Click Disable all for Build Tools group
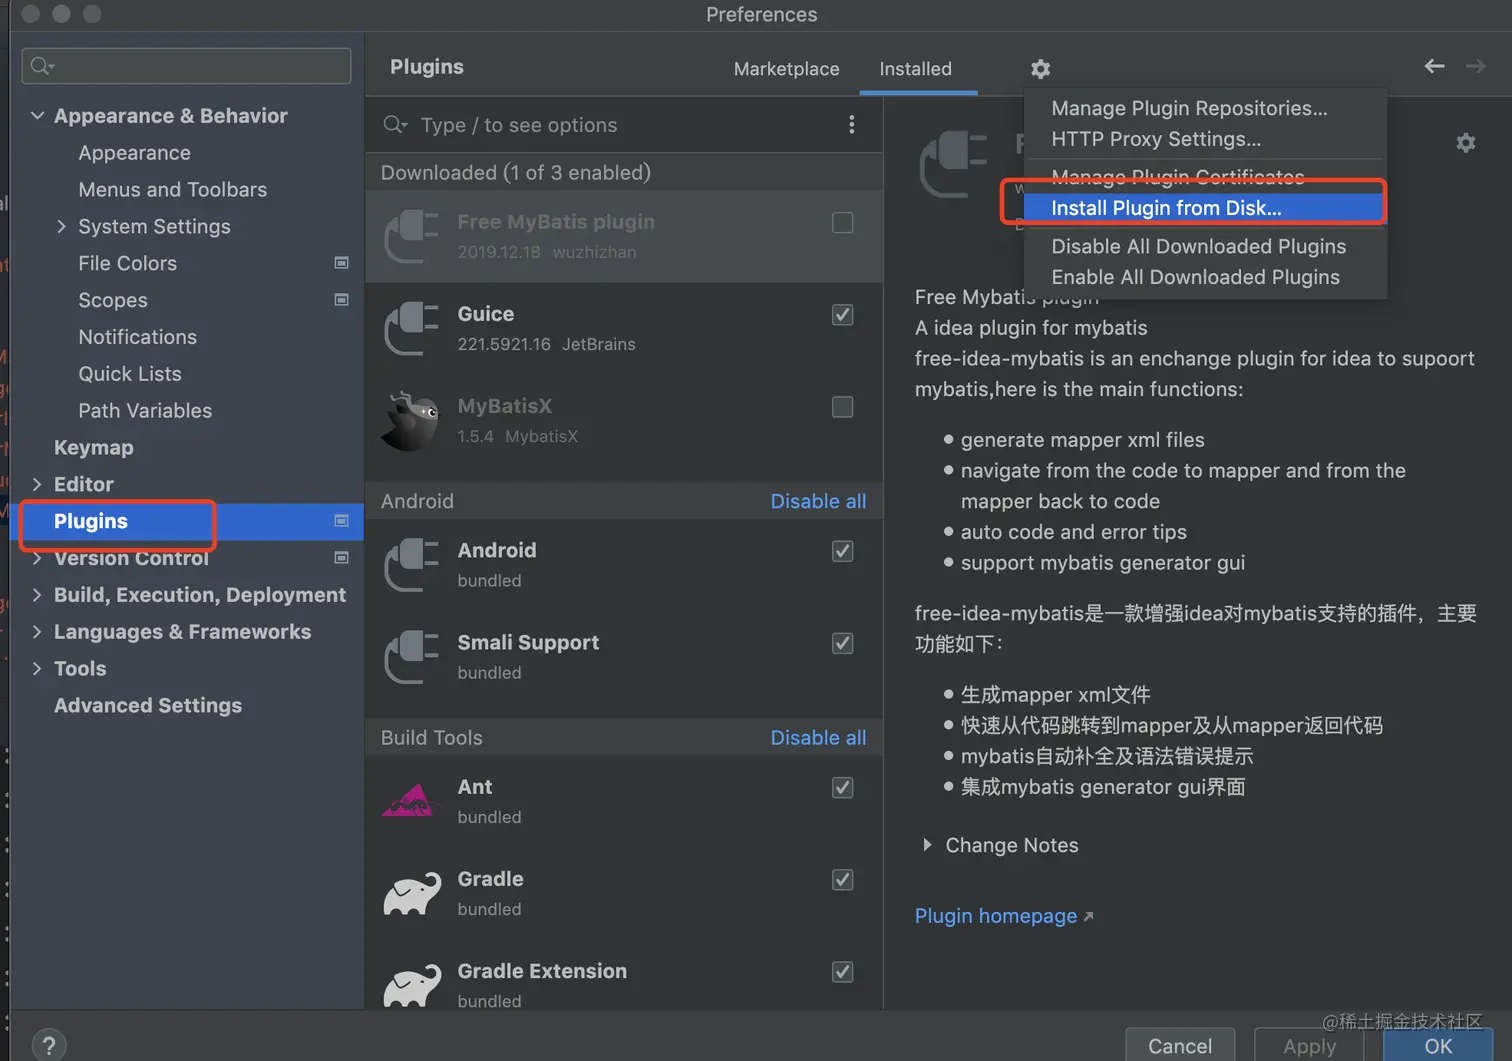Screen dimensions: 1512x1061 click(x=818, y=737)
